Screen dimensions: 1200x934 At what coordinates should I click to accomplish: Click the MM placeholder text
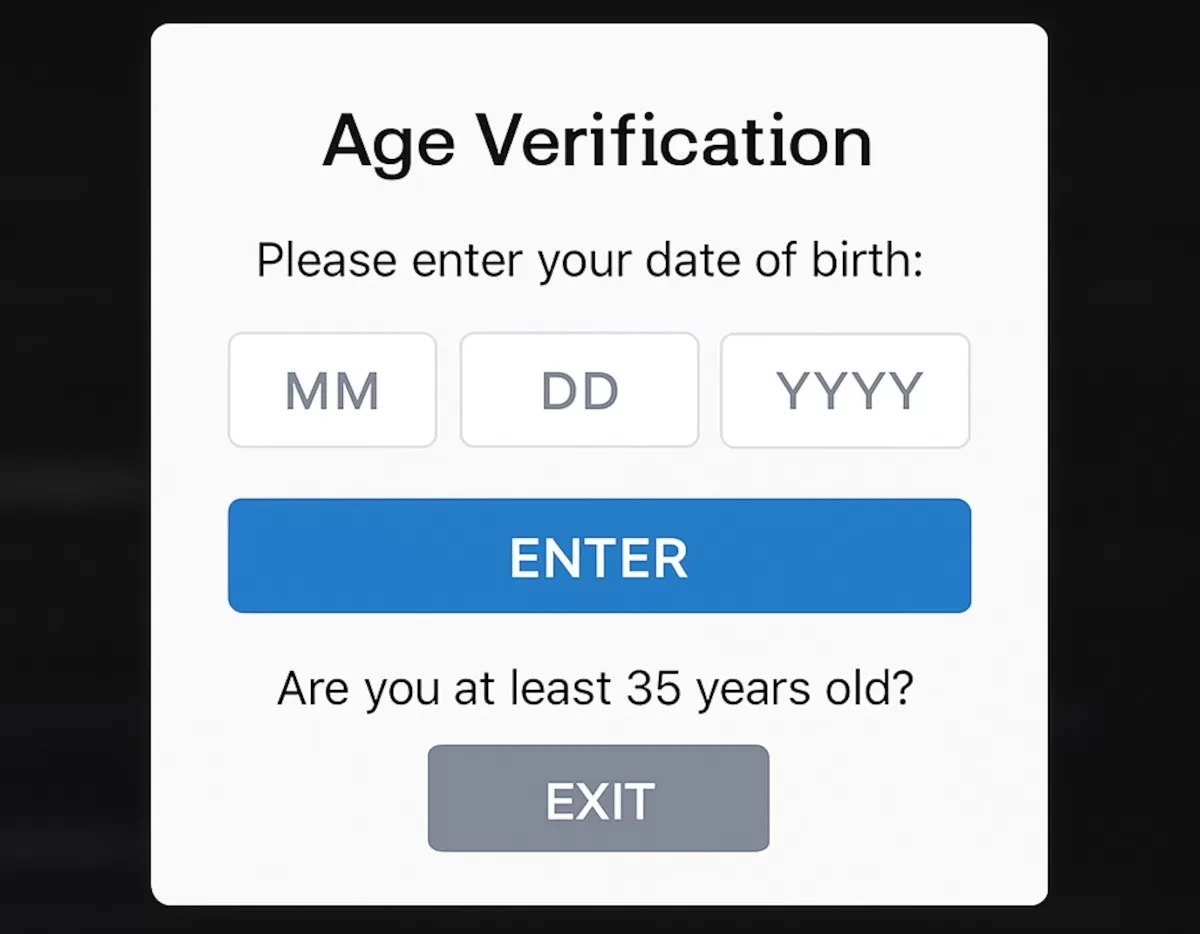(x=332, y=392)
